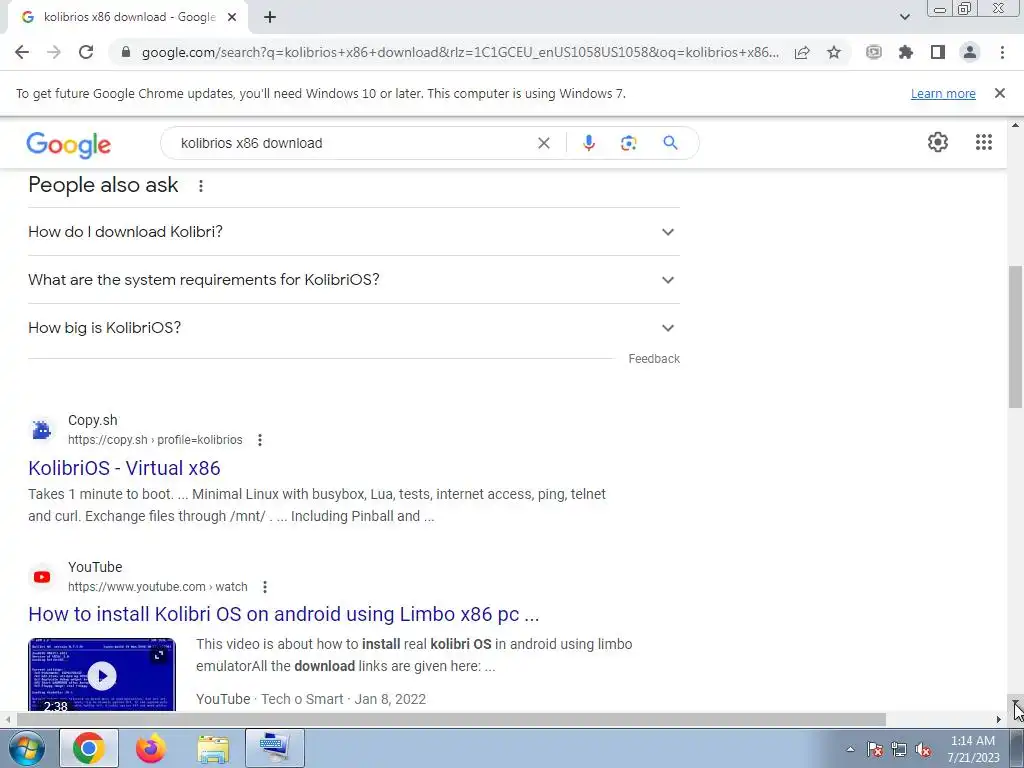Open a new tab
Viewport: 1024px width, 768px height.
[270, 17]
